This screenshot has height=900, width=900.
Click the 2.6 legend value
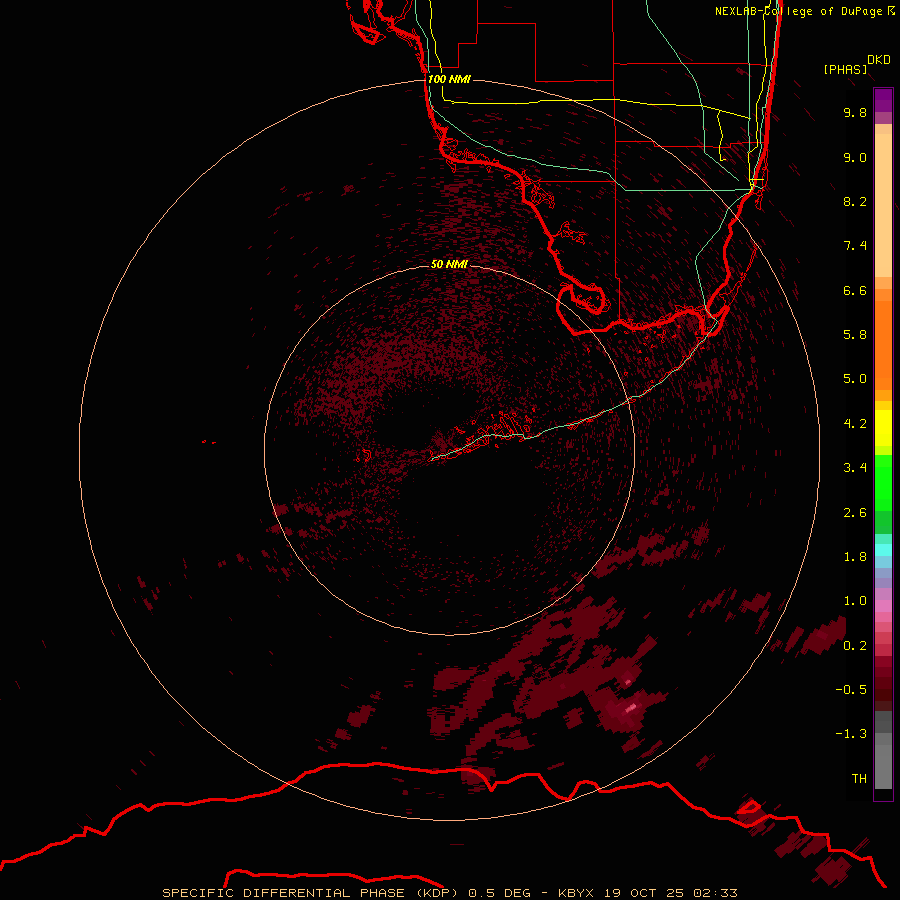tap(855, 513)
